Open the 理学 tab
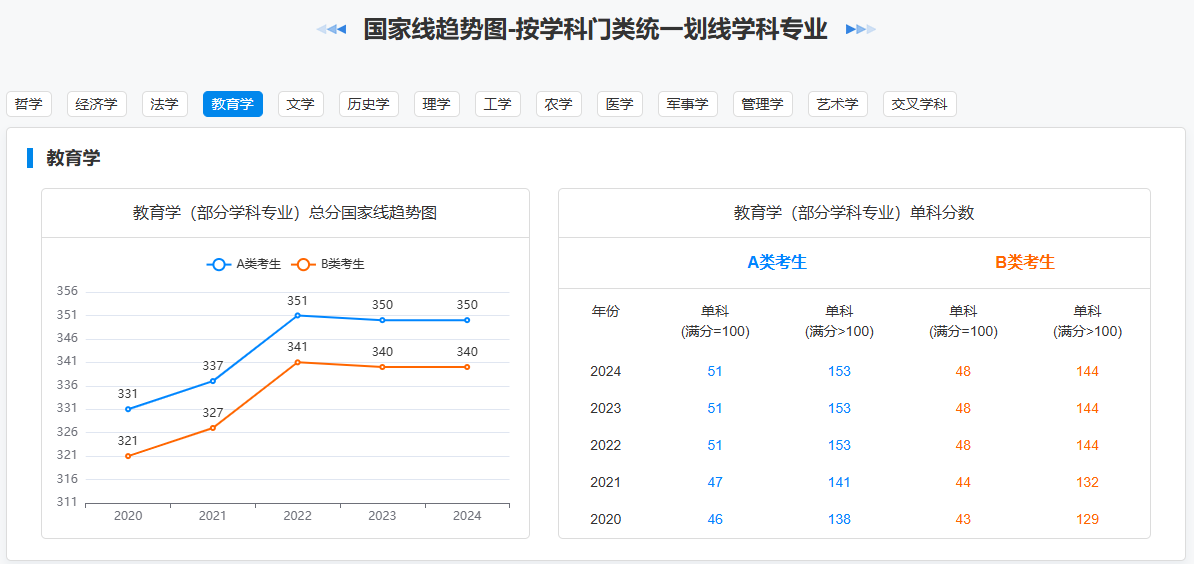1194x564 pixels. (436, 104)
